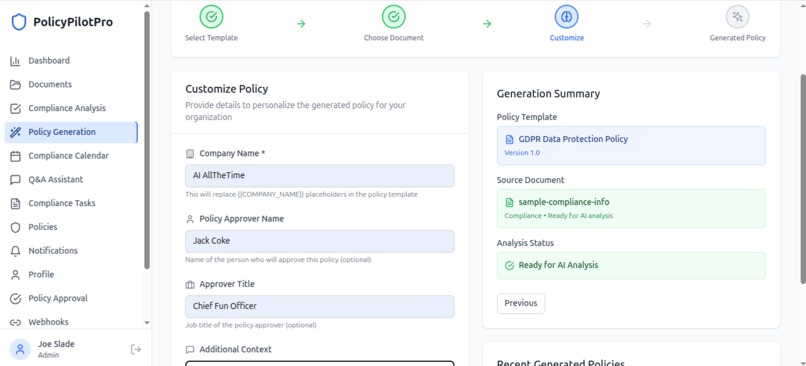Go to Policies section
Screen dimensions: 806x366
pos(71,227)
